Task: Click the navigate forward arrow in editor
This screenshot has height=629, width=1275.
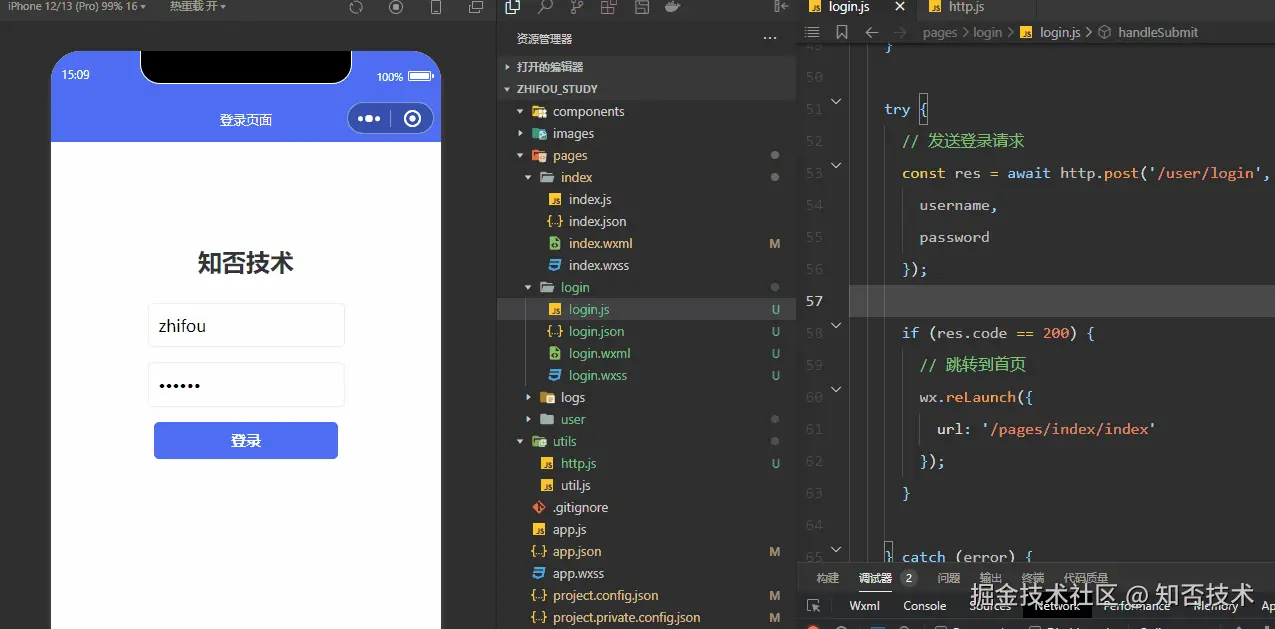Action: click(x=900, y=32)
